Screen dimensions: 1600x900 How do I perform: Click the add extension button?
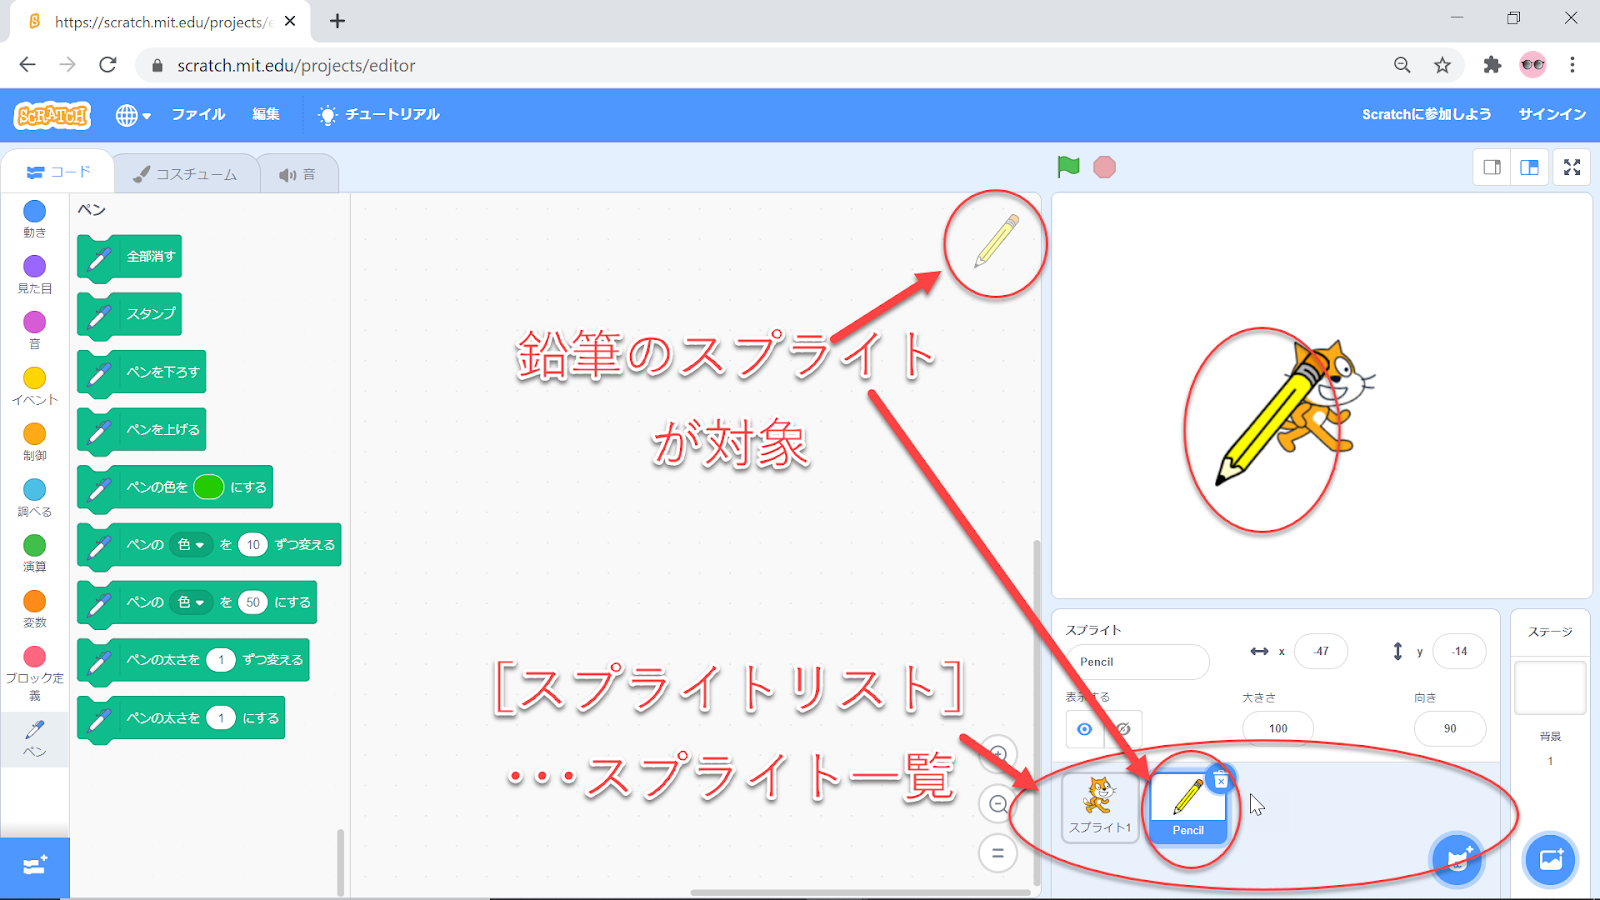coord(35,866)
